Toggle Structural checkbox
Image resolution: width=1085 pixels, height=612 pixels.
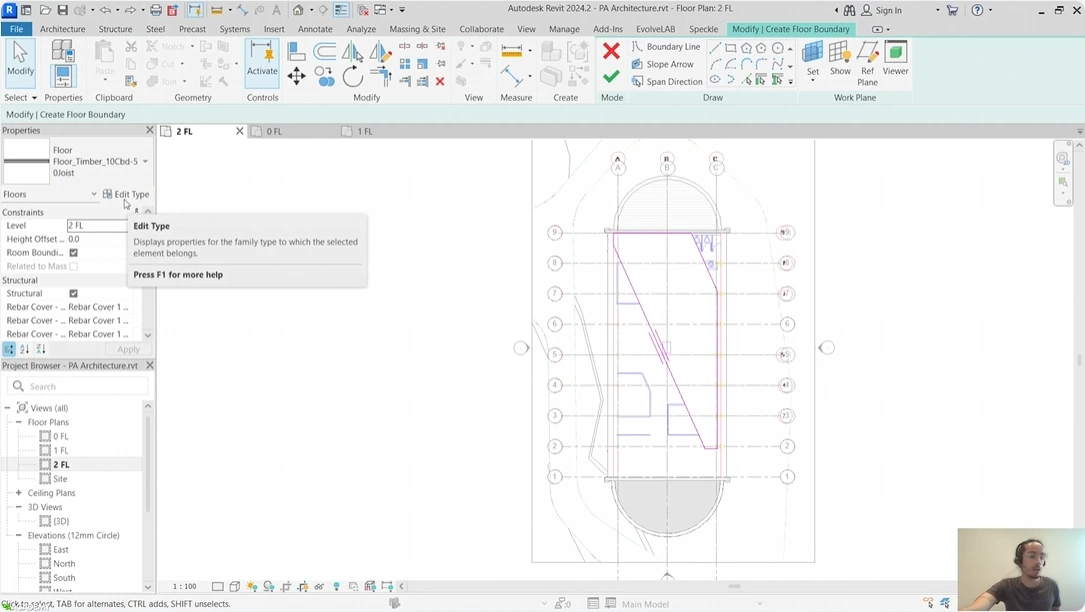[73, 294]
